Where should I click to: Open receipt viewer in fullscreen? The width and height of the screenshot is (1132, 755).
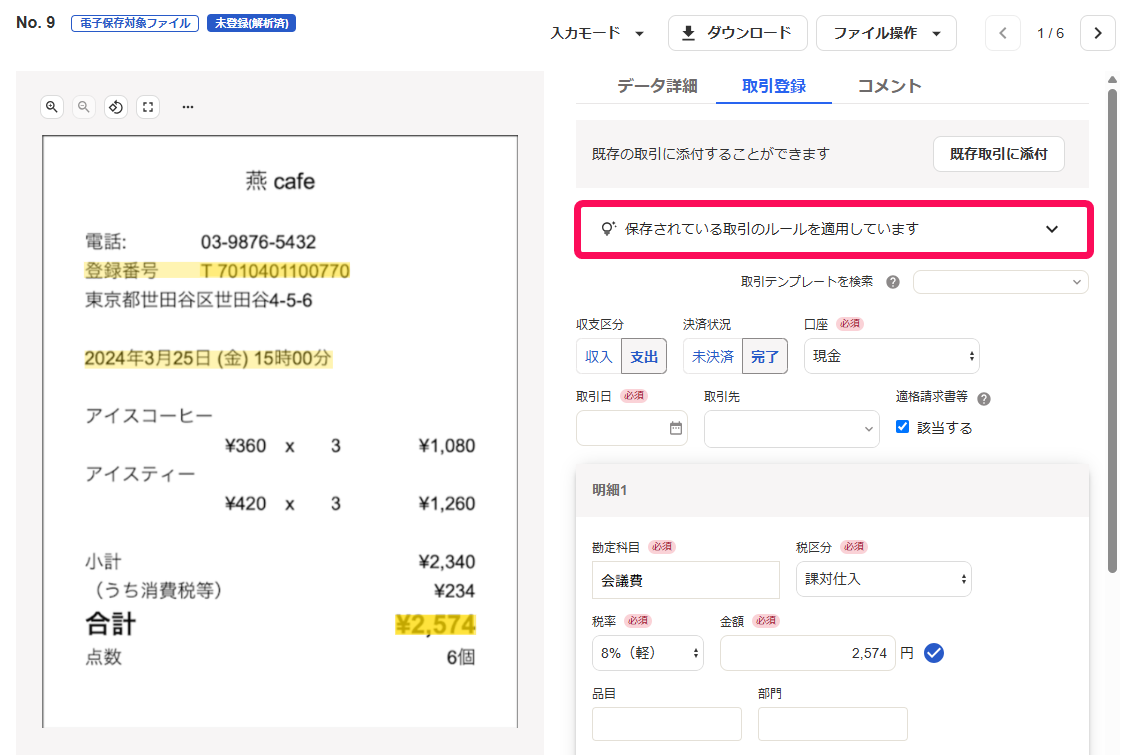(x=148, y=107)
